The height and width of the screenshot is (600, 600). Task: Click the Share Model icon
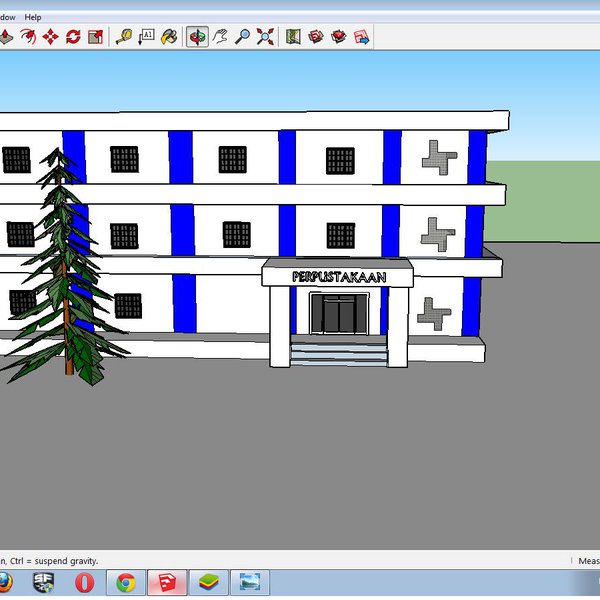(339, 37)
